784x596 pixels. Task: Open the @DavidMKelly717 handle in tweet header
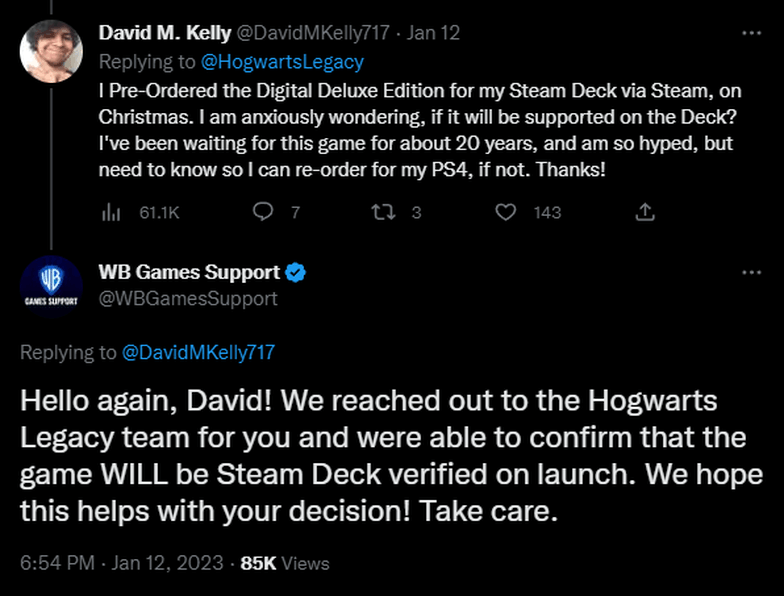click(x=312, y=33)
